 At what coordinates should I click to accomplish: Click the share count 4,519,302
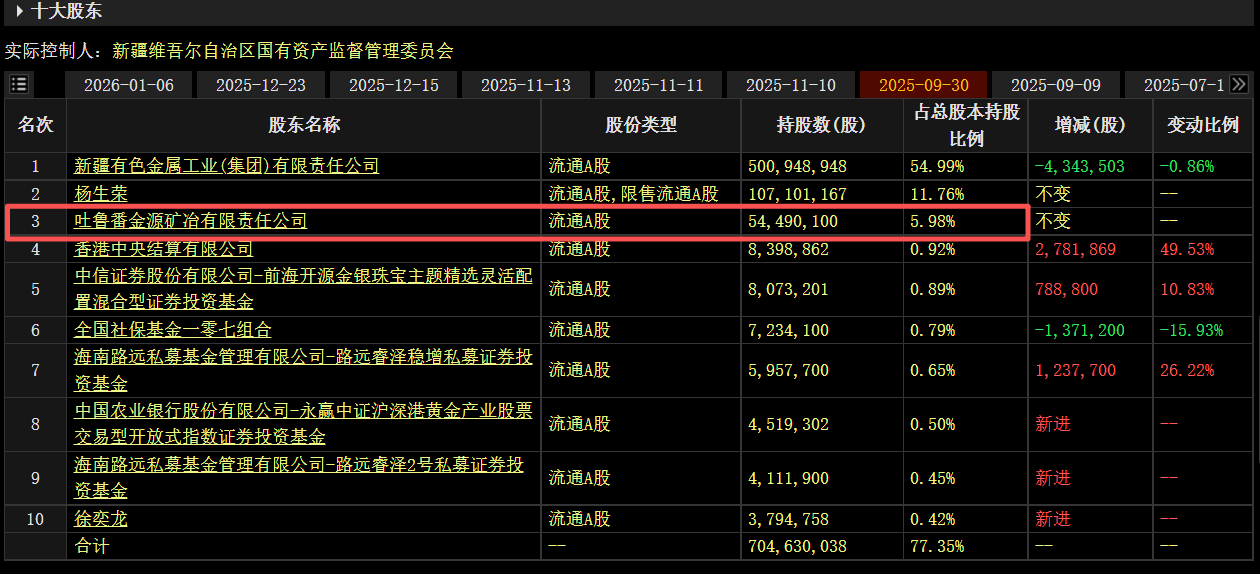coord(788,424)
